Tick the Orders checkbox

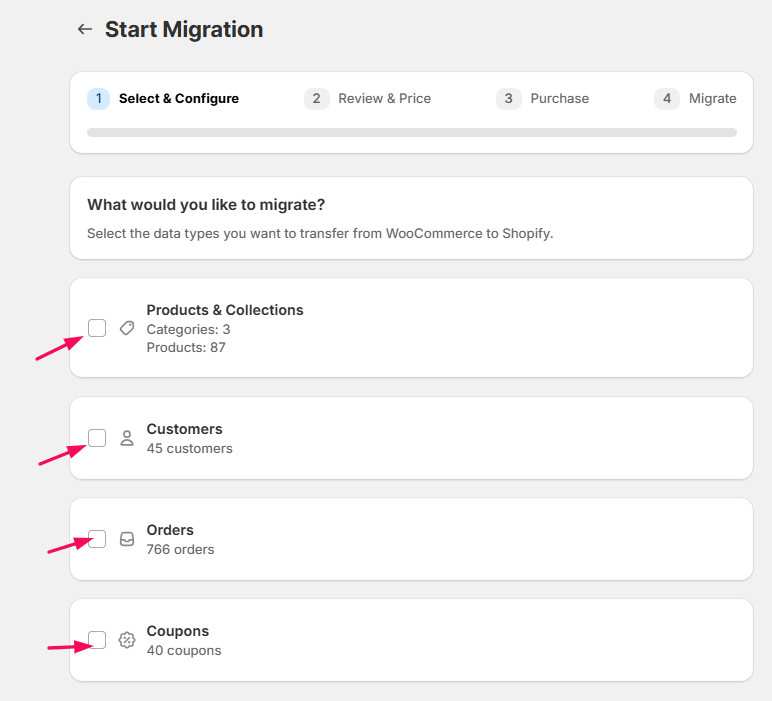(x=97, y=539)
